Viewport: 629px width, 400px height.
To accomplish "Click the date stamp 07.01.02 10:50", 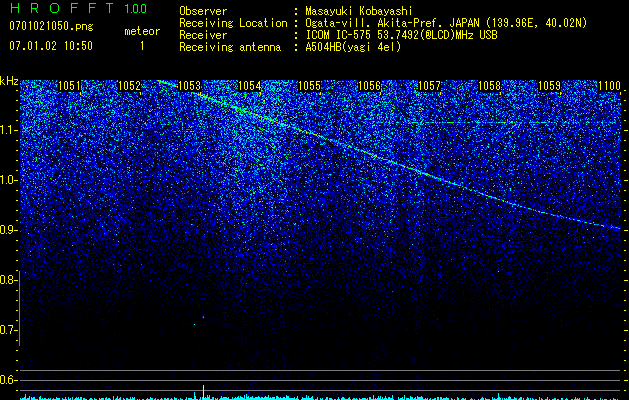I will point(51,46).
